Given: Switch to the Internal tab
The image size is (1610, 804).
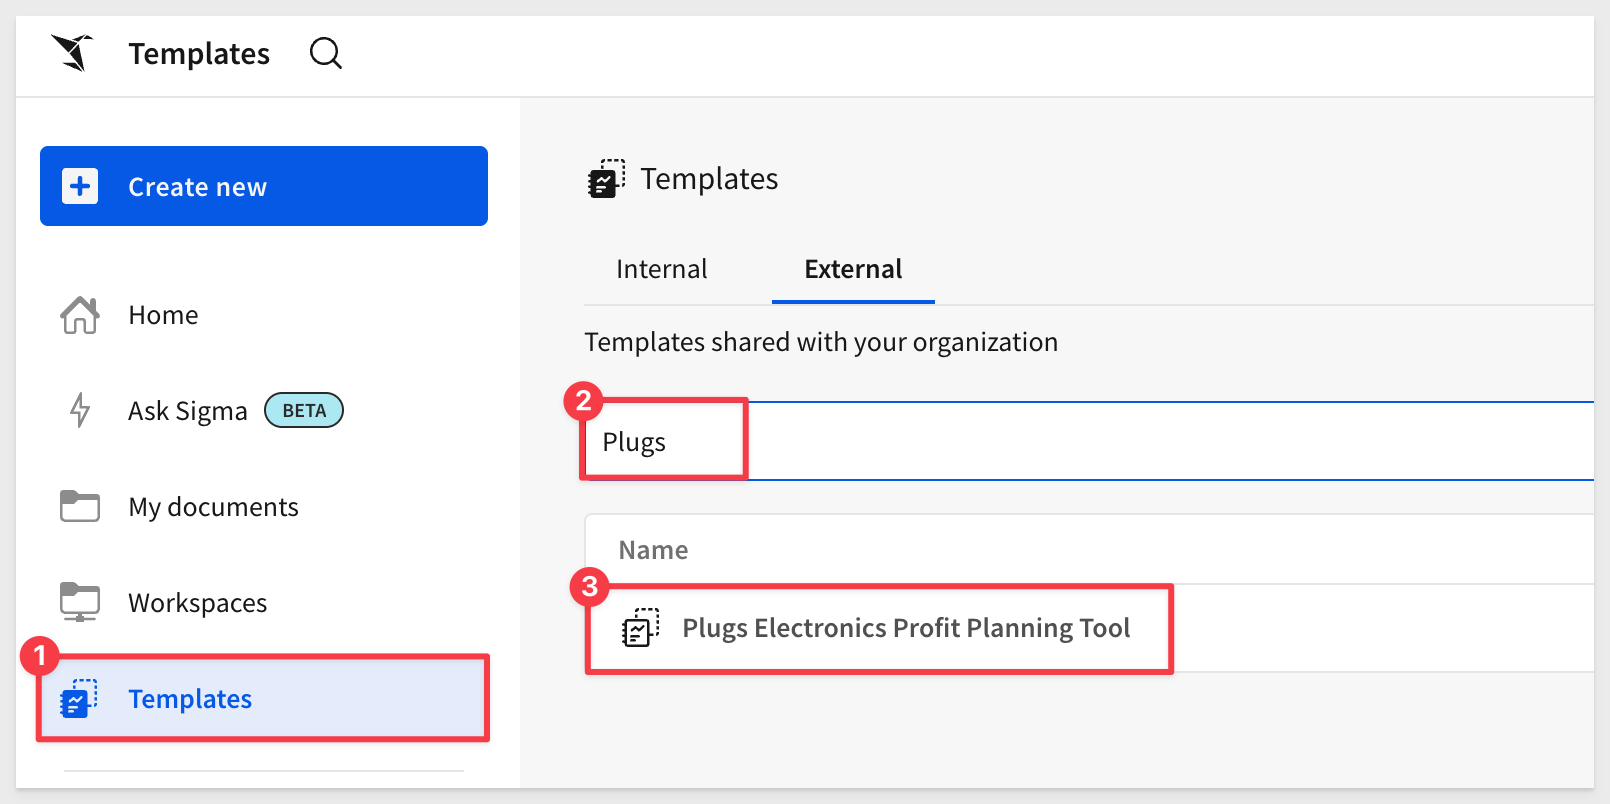Looking at the screenshot, I should coord(662,269).
